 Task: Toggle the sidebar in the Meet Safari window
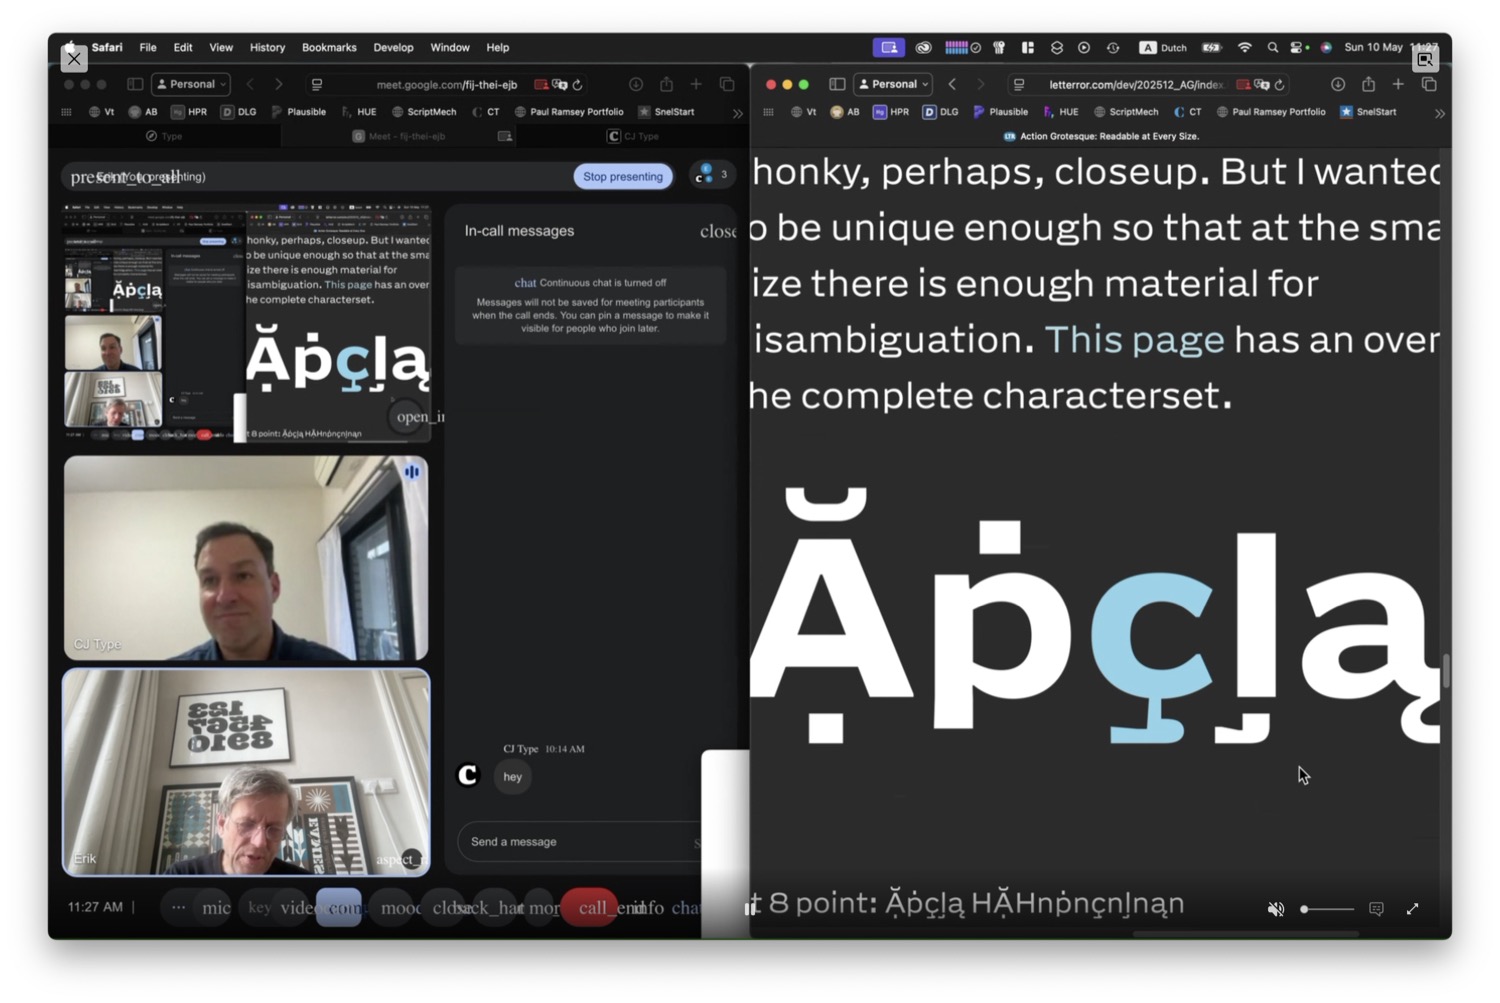point(135,84)
